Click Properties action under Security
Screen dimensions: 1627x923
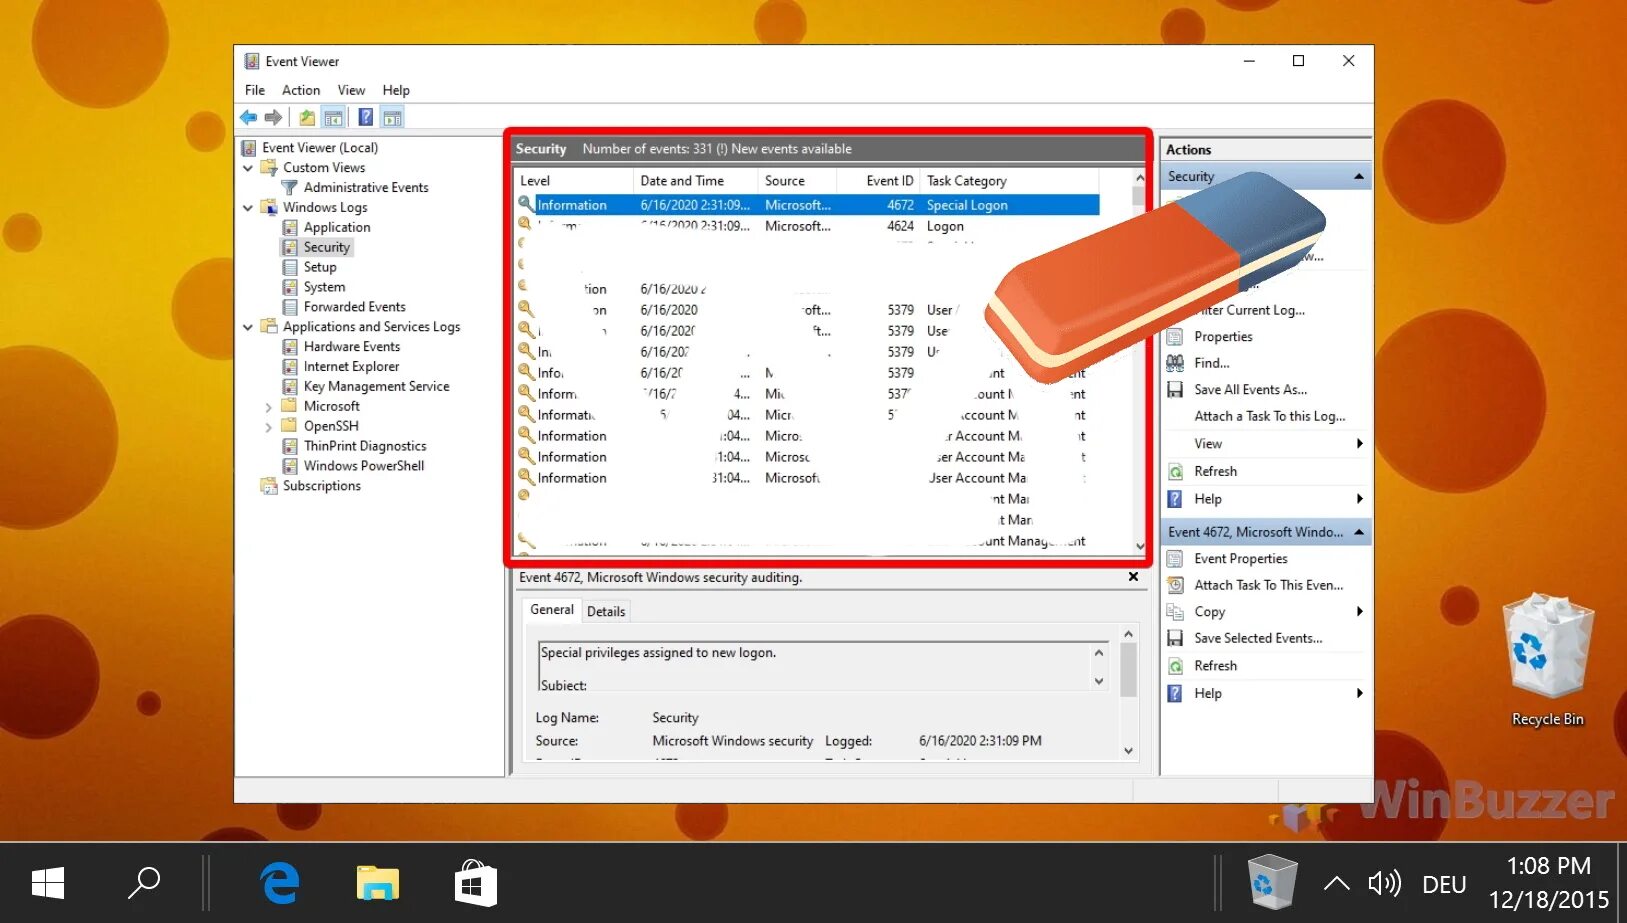tap(1223, 337)
